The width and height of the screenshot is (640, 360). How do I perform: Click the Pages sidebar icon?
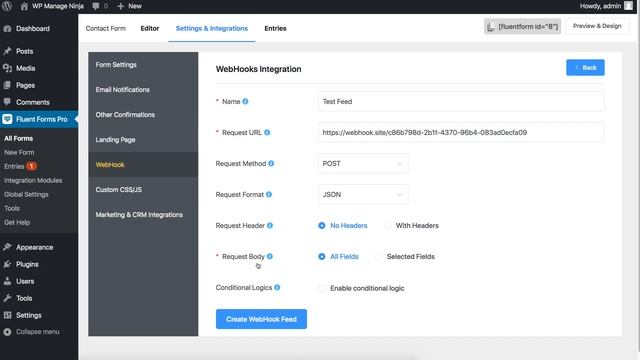tap(7, 85)
